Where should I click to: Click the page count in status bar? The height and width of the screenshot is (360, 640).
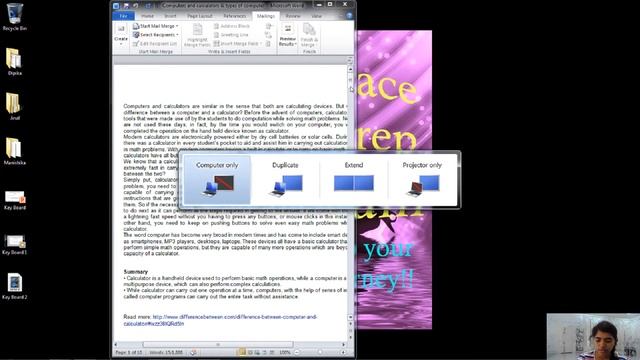tap(129, 352)
